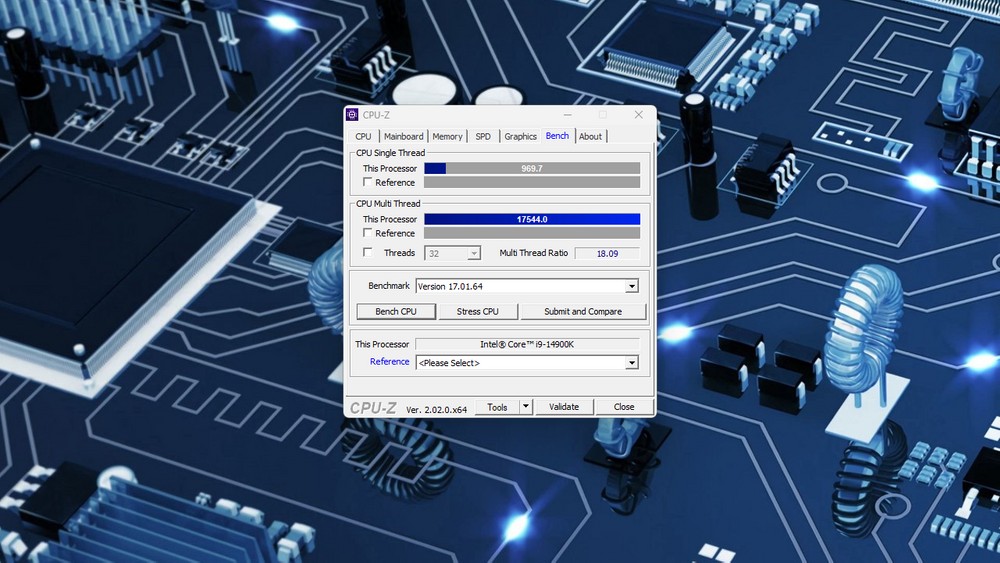Open the CPU tab

(364, 136)
